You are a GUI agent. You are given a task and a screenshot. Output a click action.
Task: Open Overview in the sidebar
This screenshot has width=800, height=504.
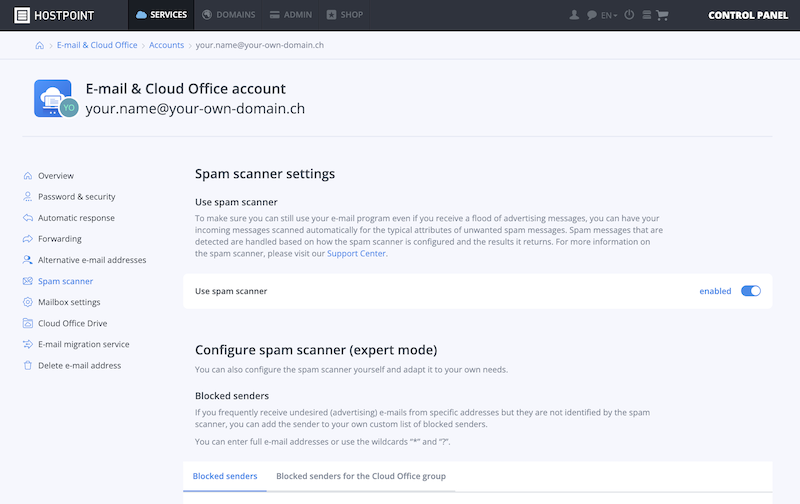[x=56, y=175]
